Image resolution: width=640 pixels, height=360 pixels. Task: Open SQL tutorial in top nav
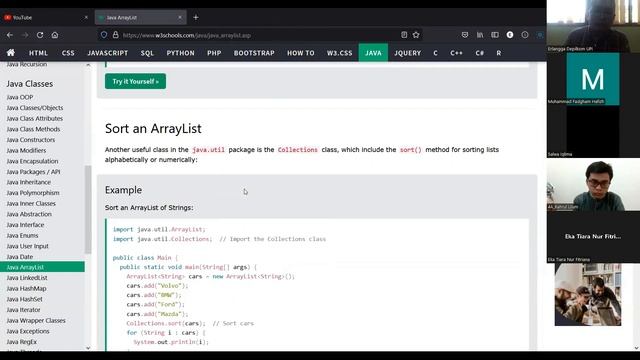(x=147, y=53)
